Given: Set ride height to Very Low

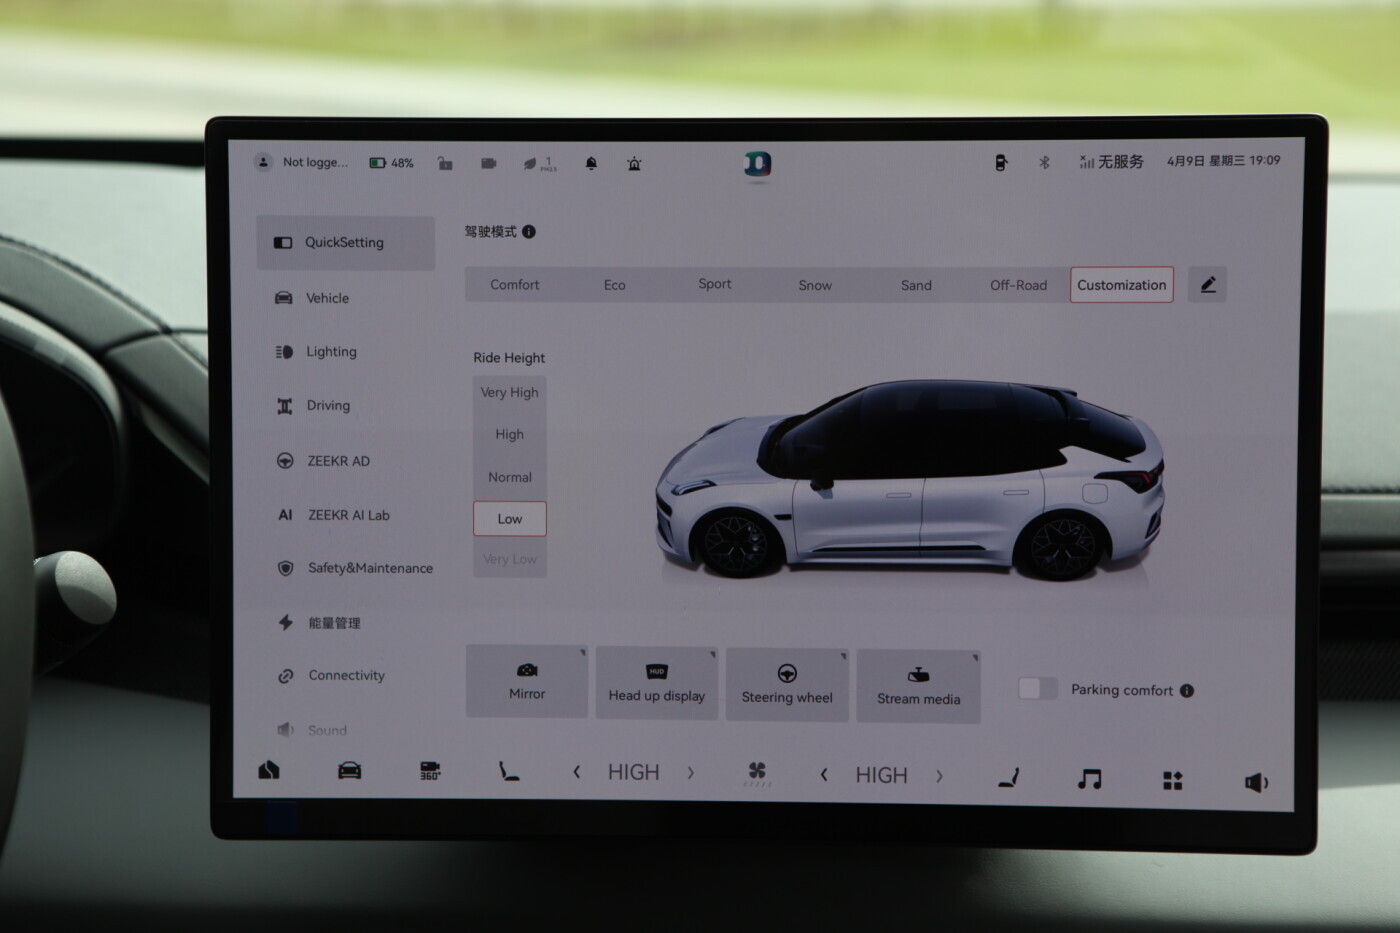Looking at the screenshot, I should pyautogui.click(x=510, y=559).
